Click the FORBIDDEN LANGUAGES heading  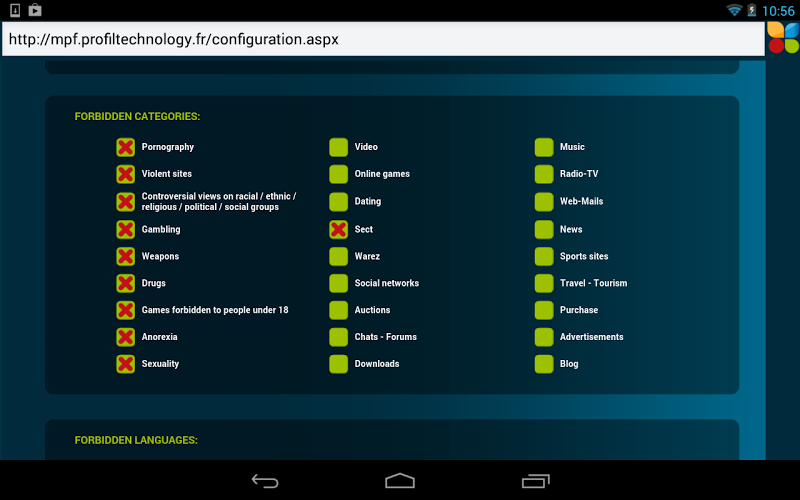click(136, 440)
